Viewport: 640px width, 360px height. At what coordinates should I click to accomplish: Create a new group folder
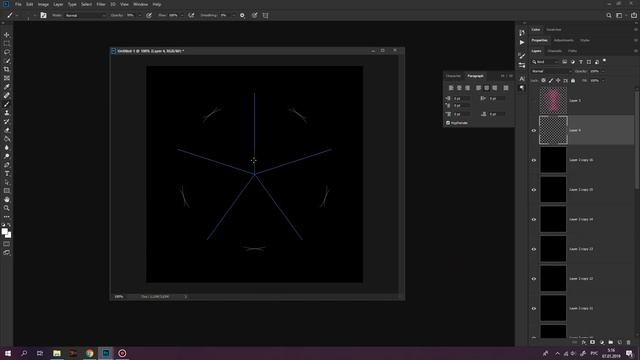pyautogui.click(x=611, y=342)
